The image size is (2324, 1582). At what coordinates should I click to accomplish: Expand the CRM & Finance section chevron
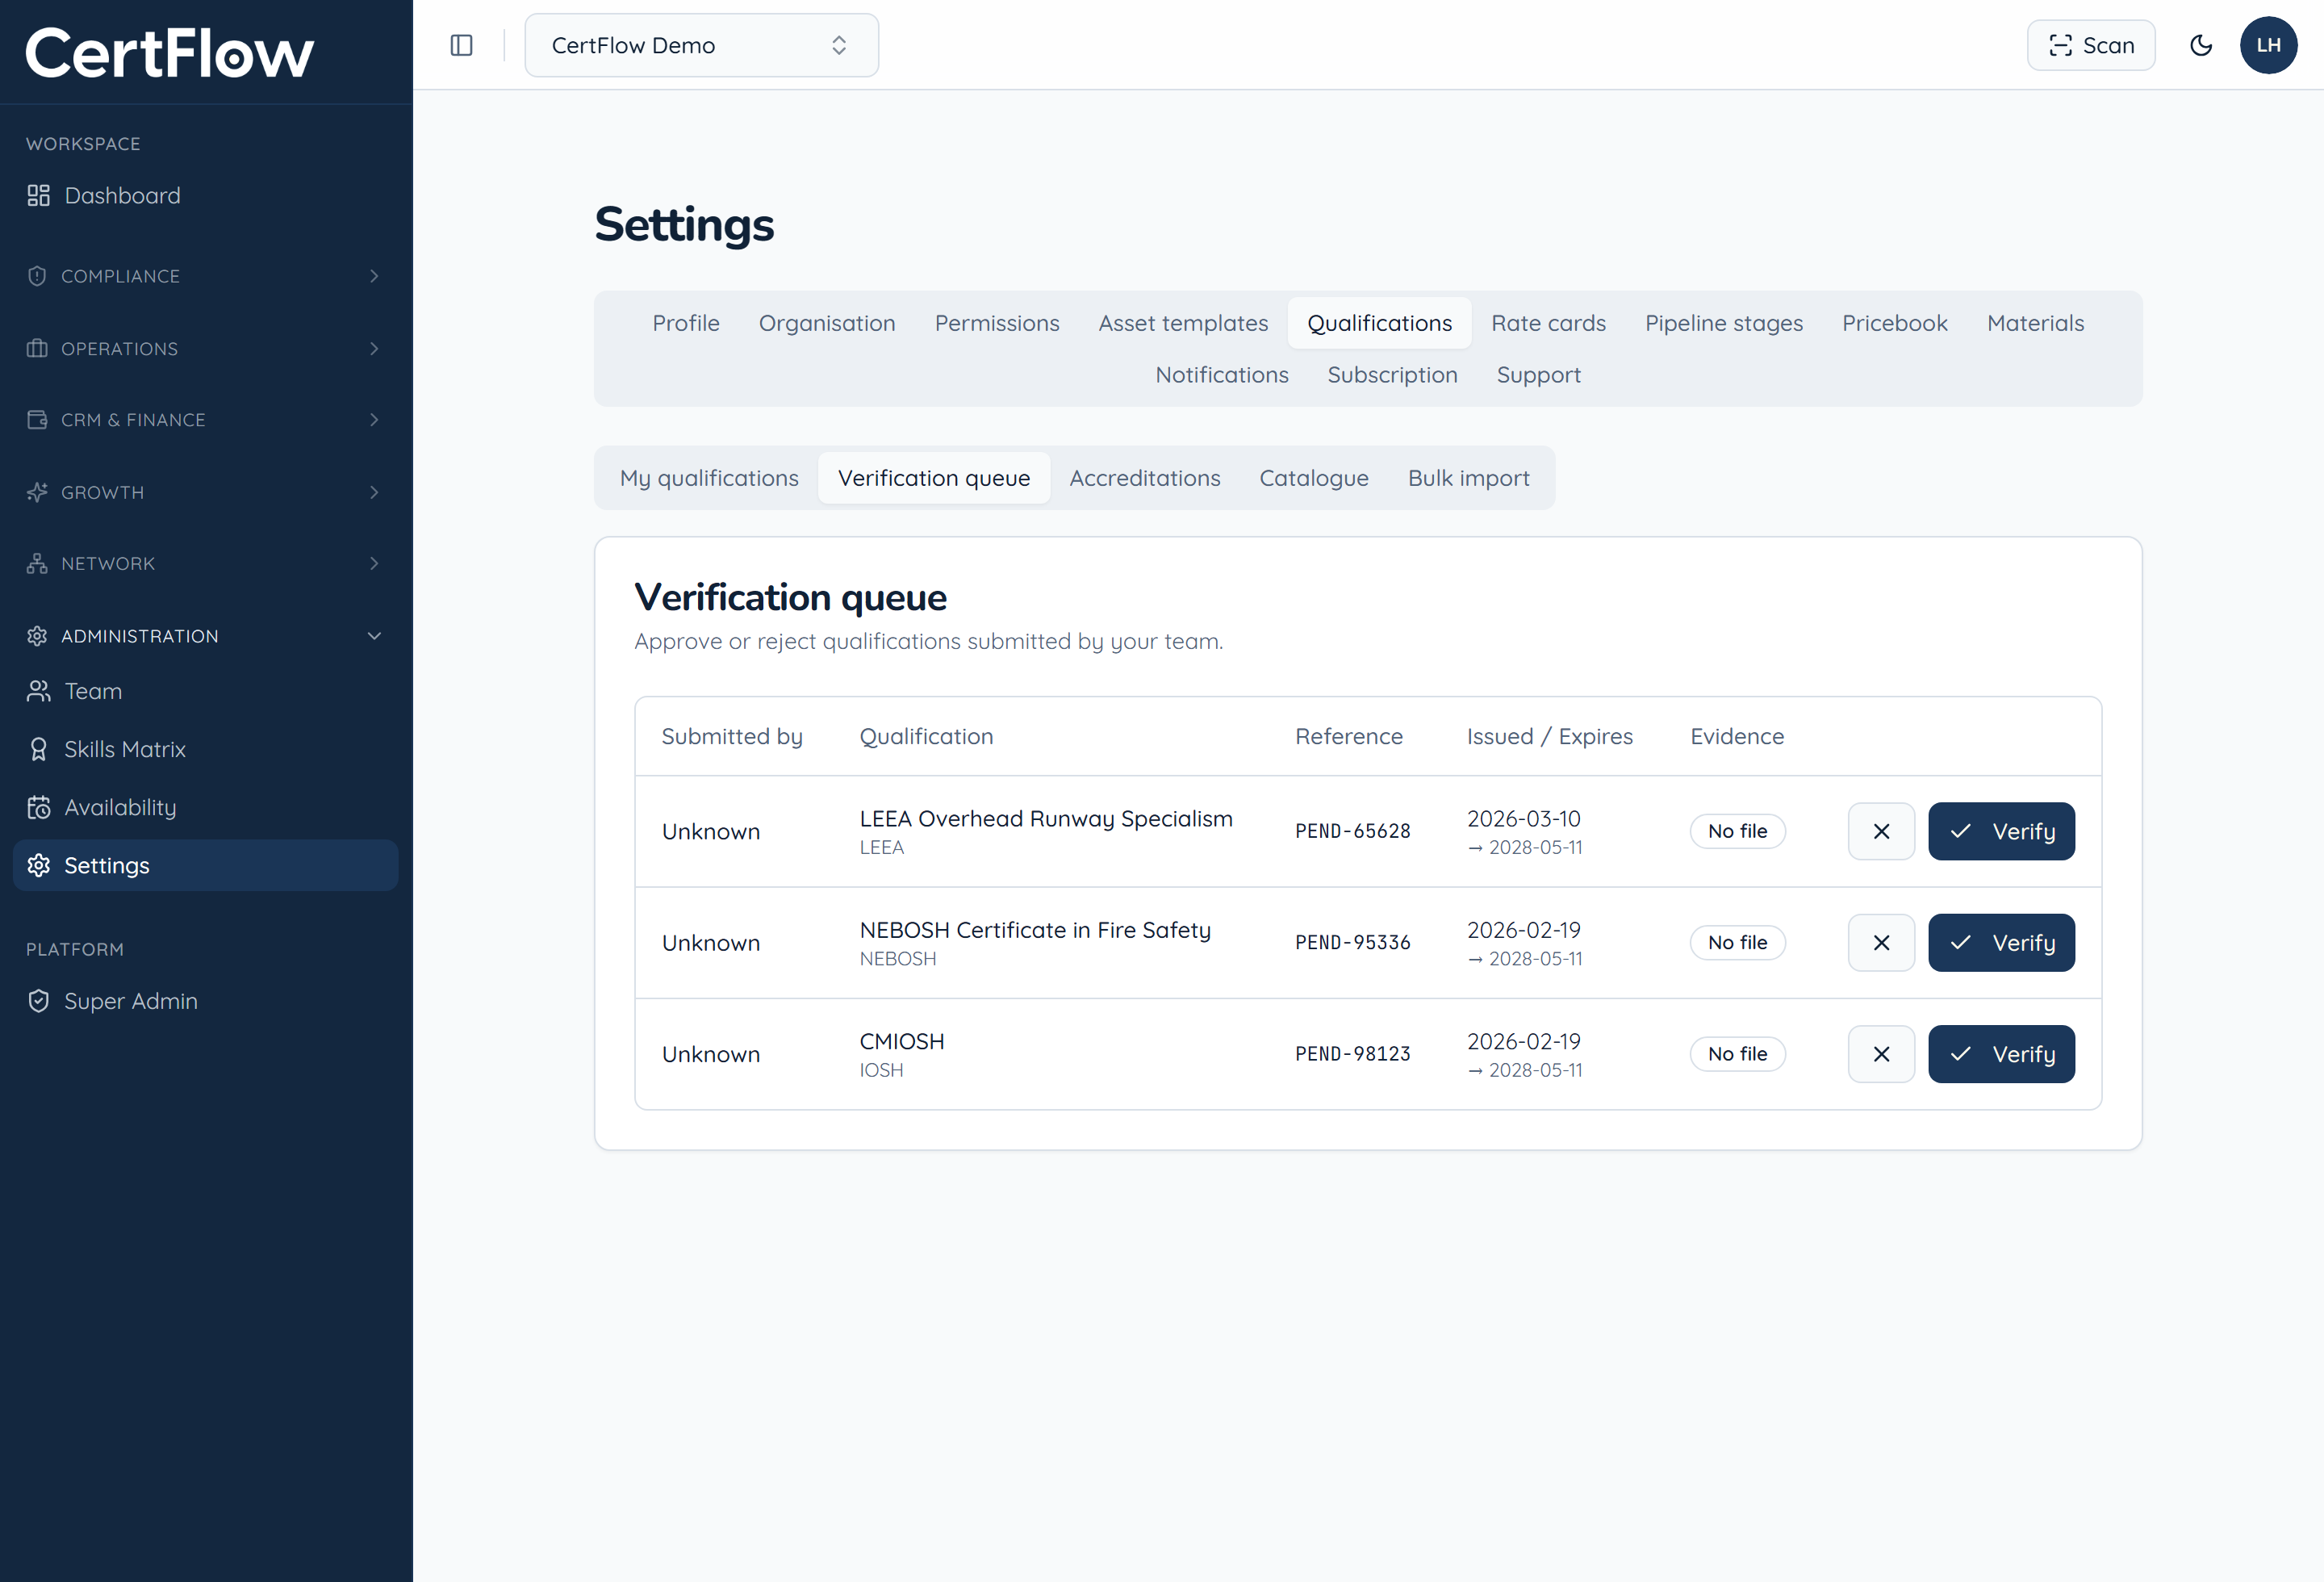[x=374, y=420]
